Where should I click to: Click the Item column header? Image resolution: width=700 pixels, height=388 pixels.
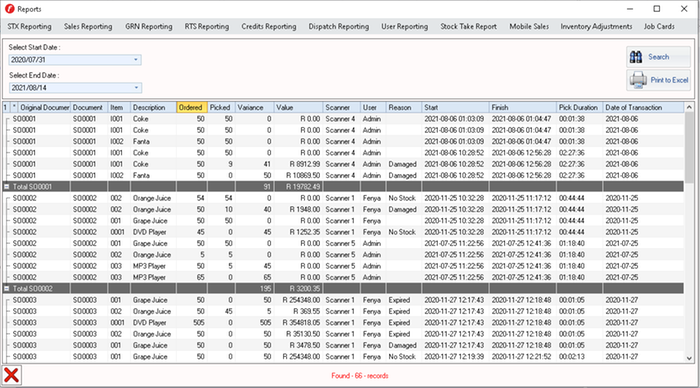119,107
